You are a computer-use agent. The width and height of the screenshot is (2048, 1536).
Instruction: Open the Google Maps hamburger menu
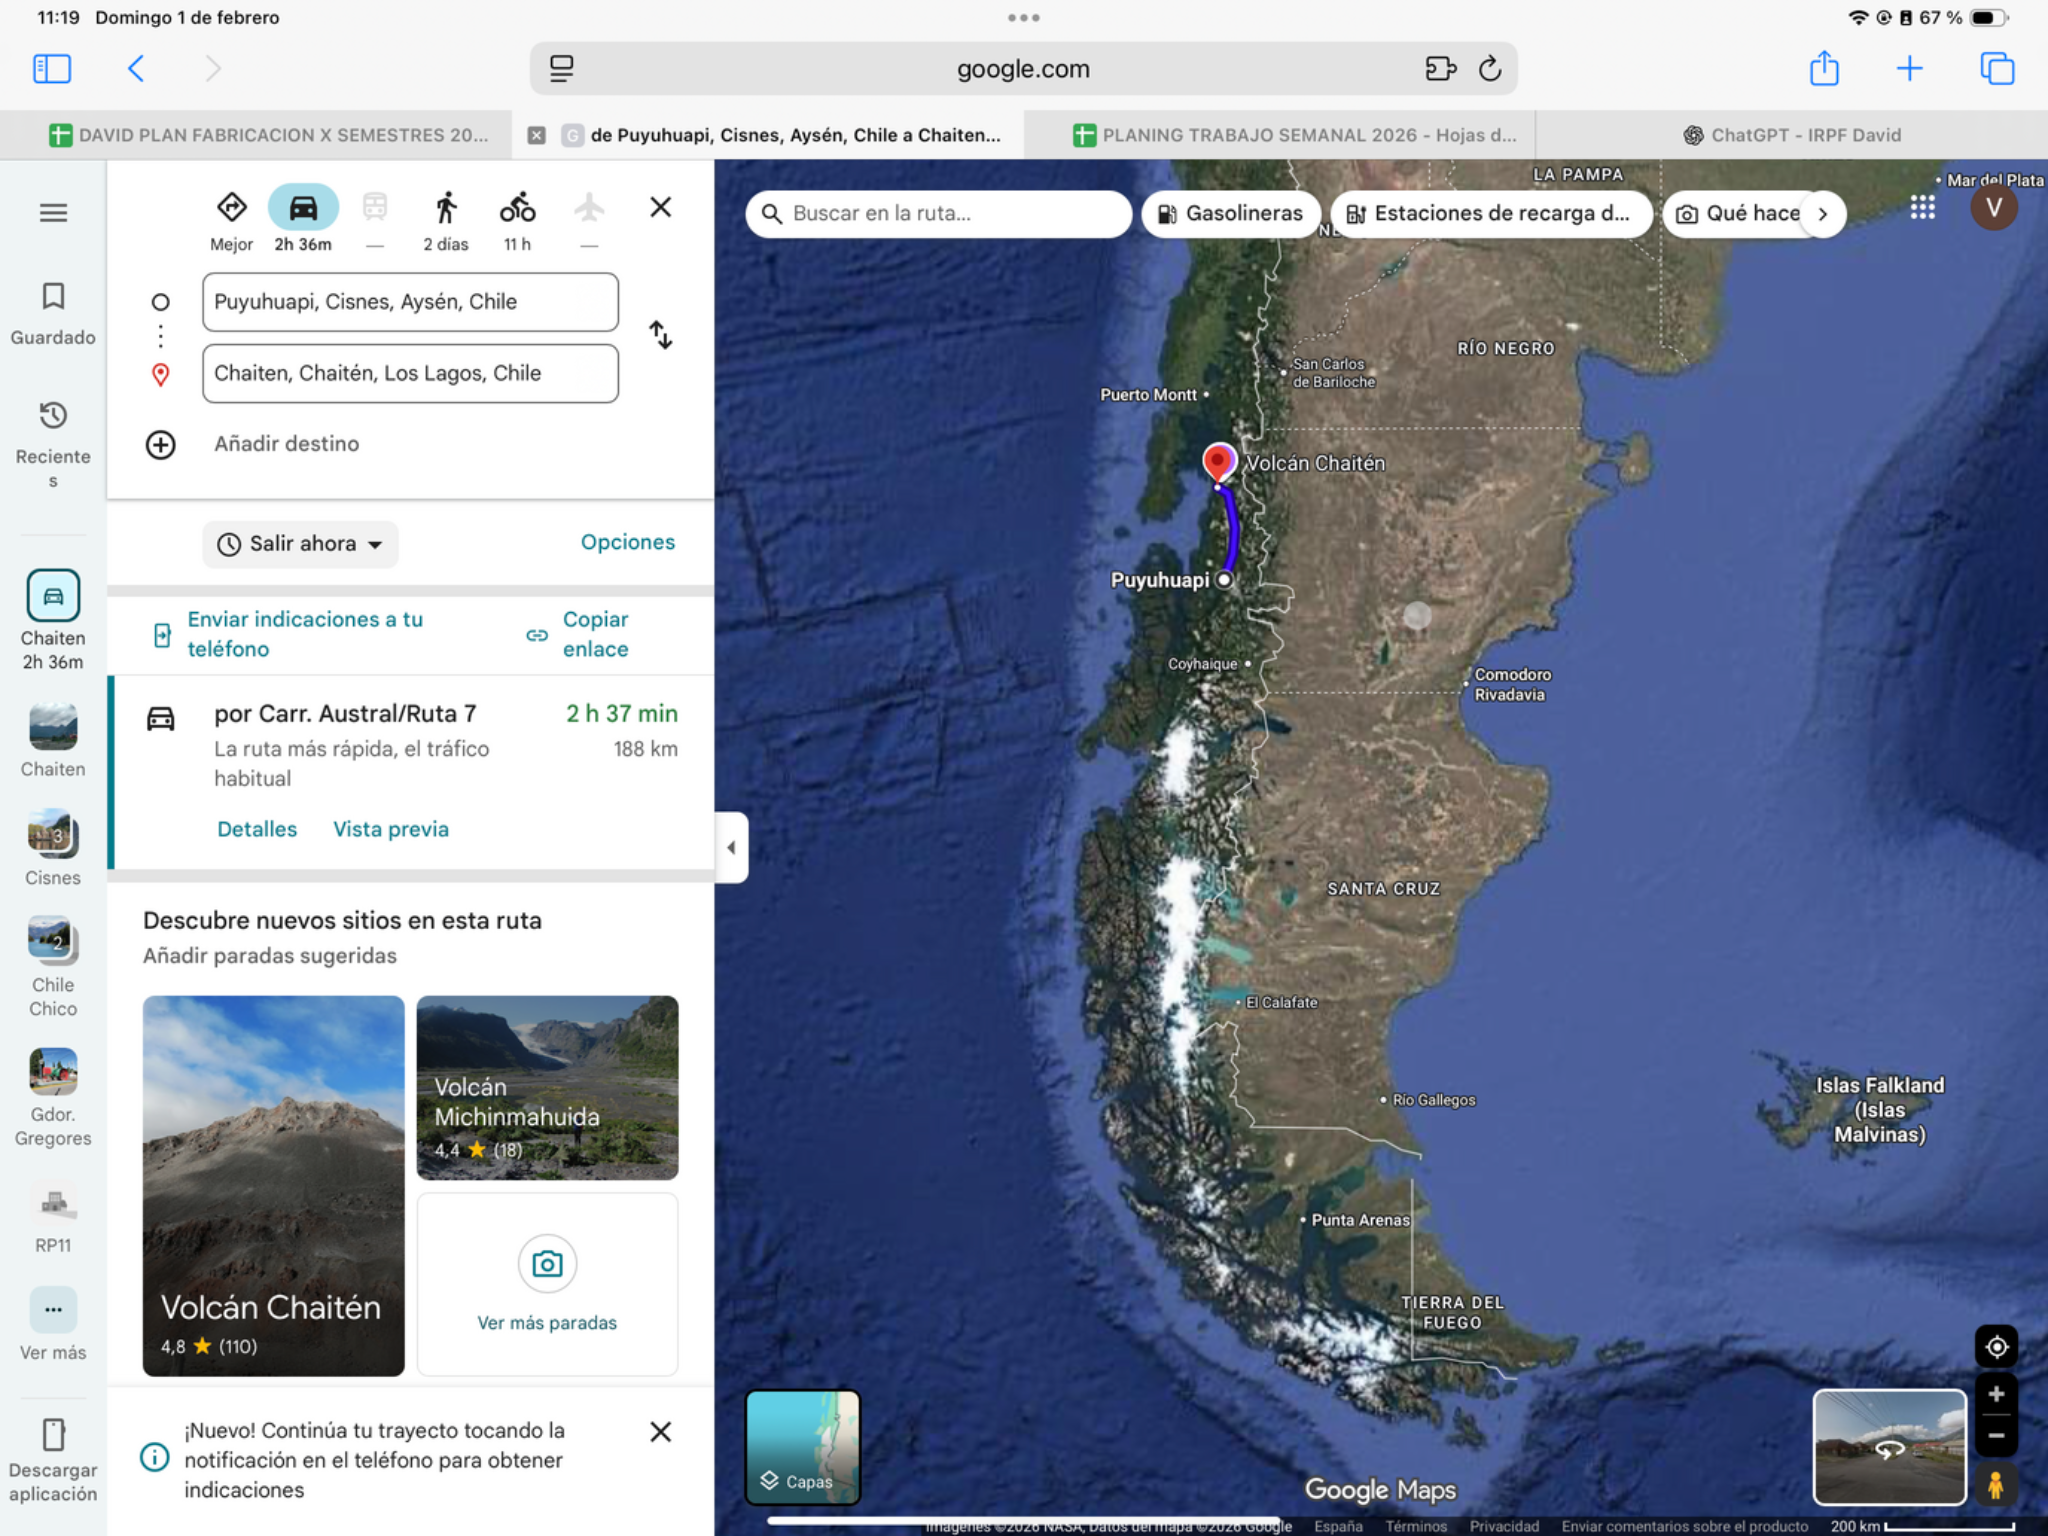pyautogui.click(x=53, y=212)
